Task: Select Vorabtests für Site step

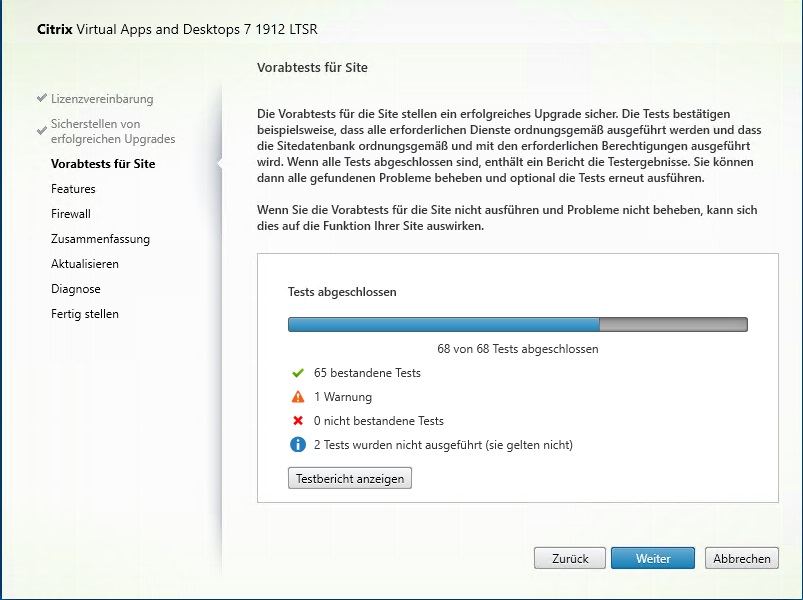Action: [x=103, y=164]
